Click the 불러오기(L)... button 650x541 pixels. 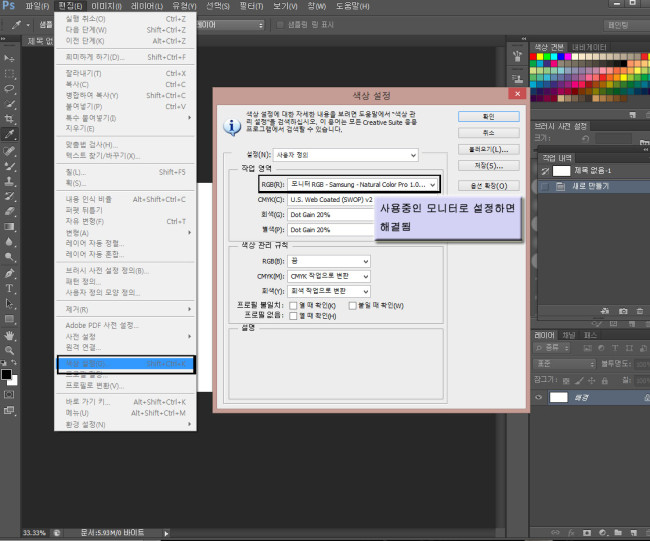[x=488, y=149]
